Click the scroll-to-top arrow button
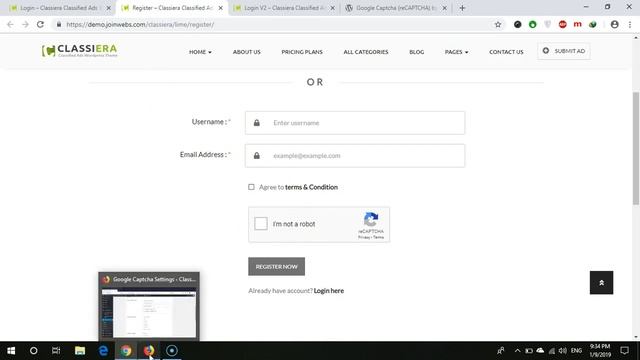This screenshot has width=640, height=360. (601, 282)
